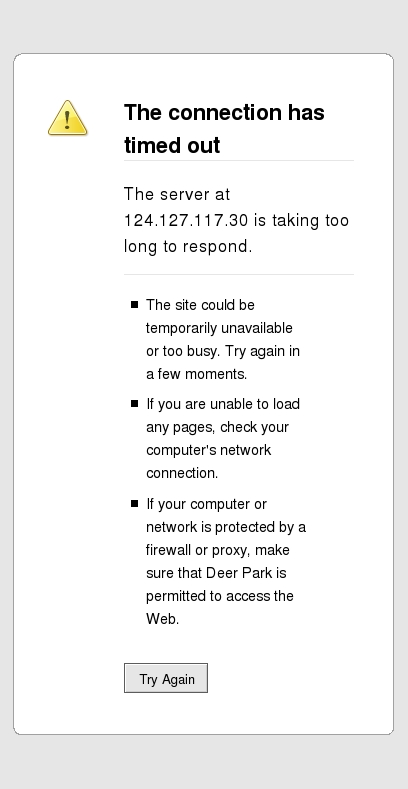The image size is (408, 789).
Task: Click the text 'a few moments.'
Action: click(197, 374)
